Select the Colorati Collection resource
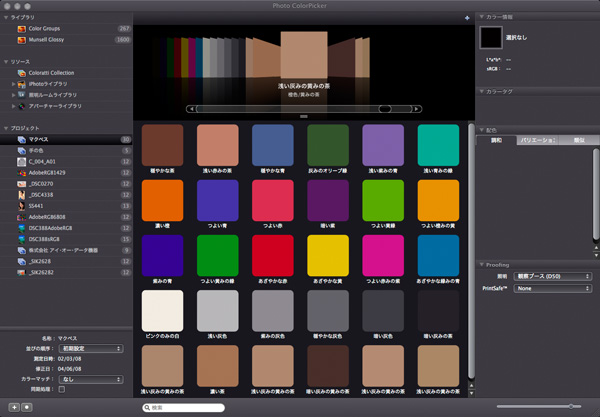Image resolution: width=600 pixels, height=417 pixels. coord(54,74)
